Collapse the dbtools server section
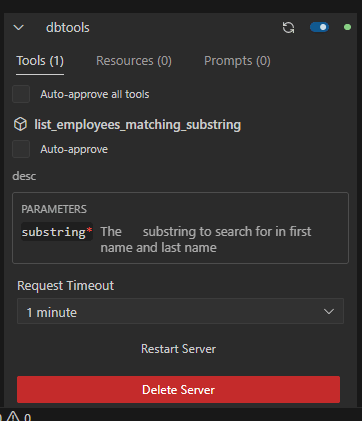Viewport: 362px width, 421px height. 19,28
